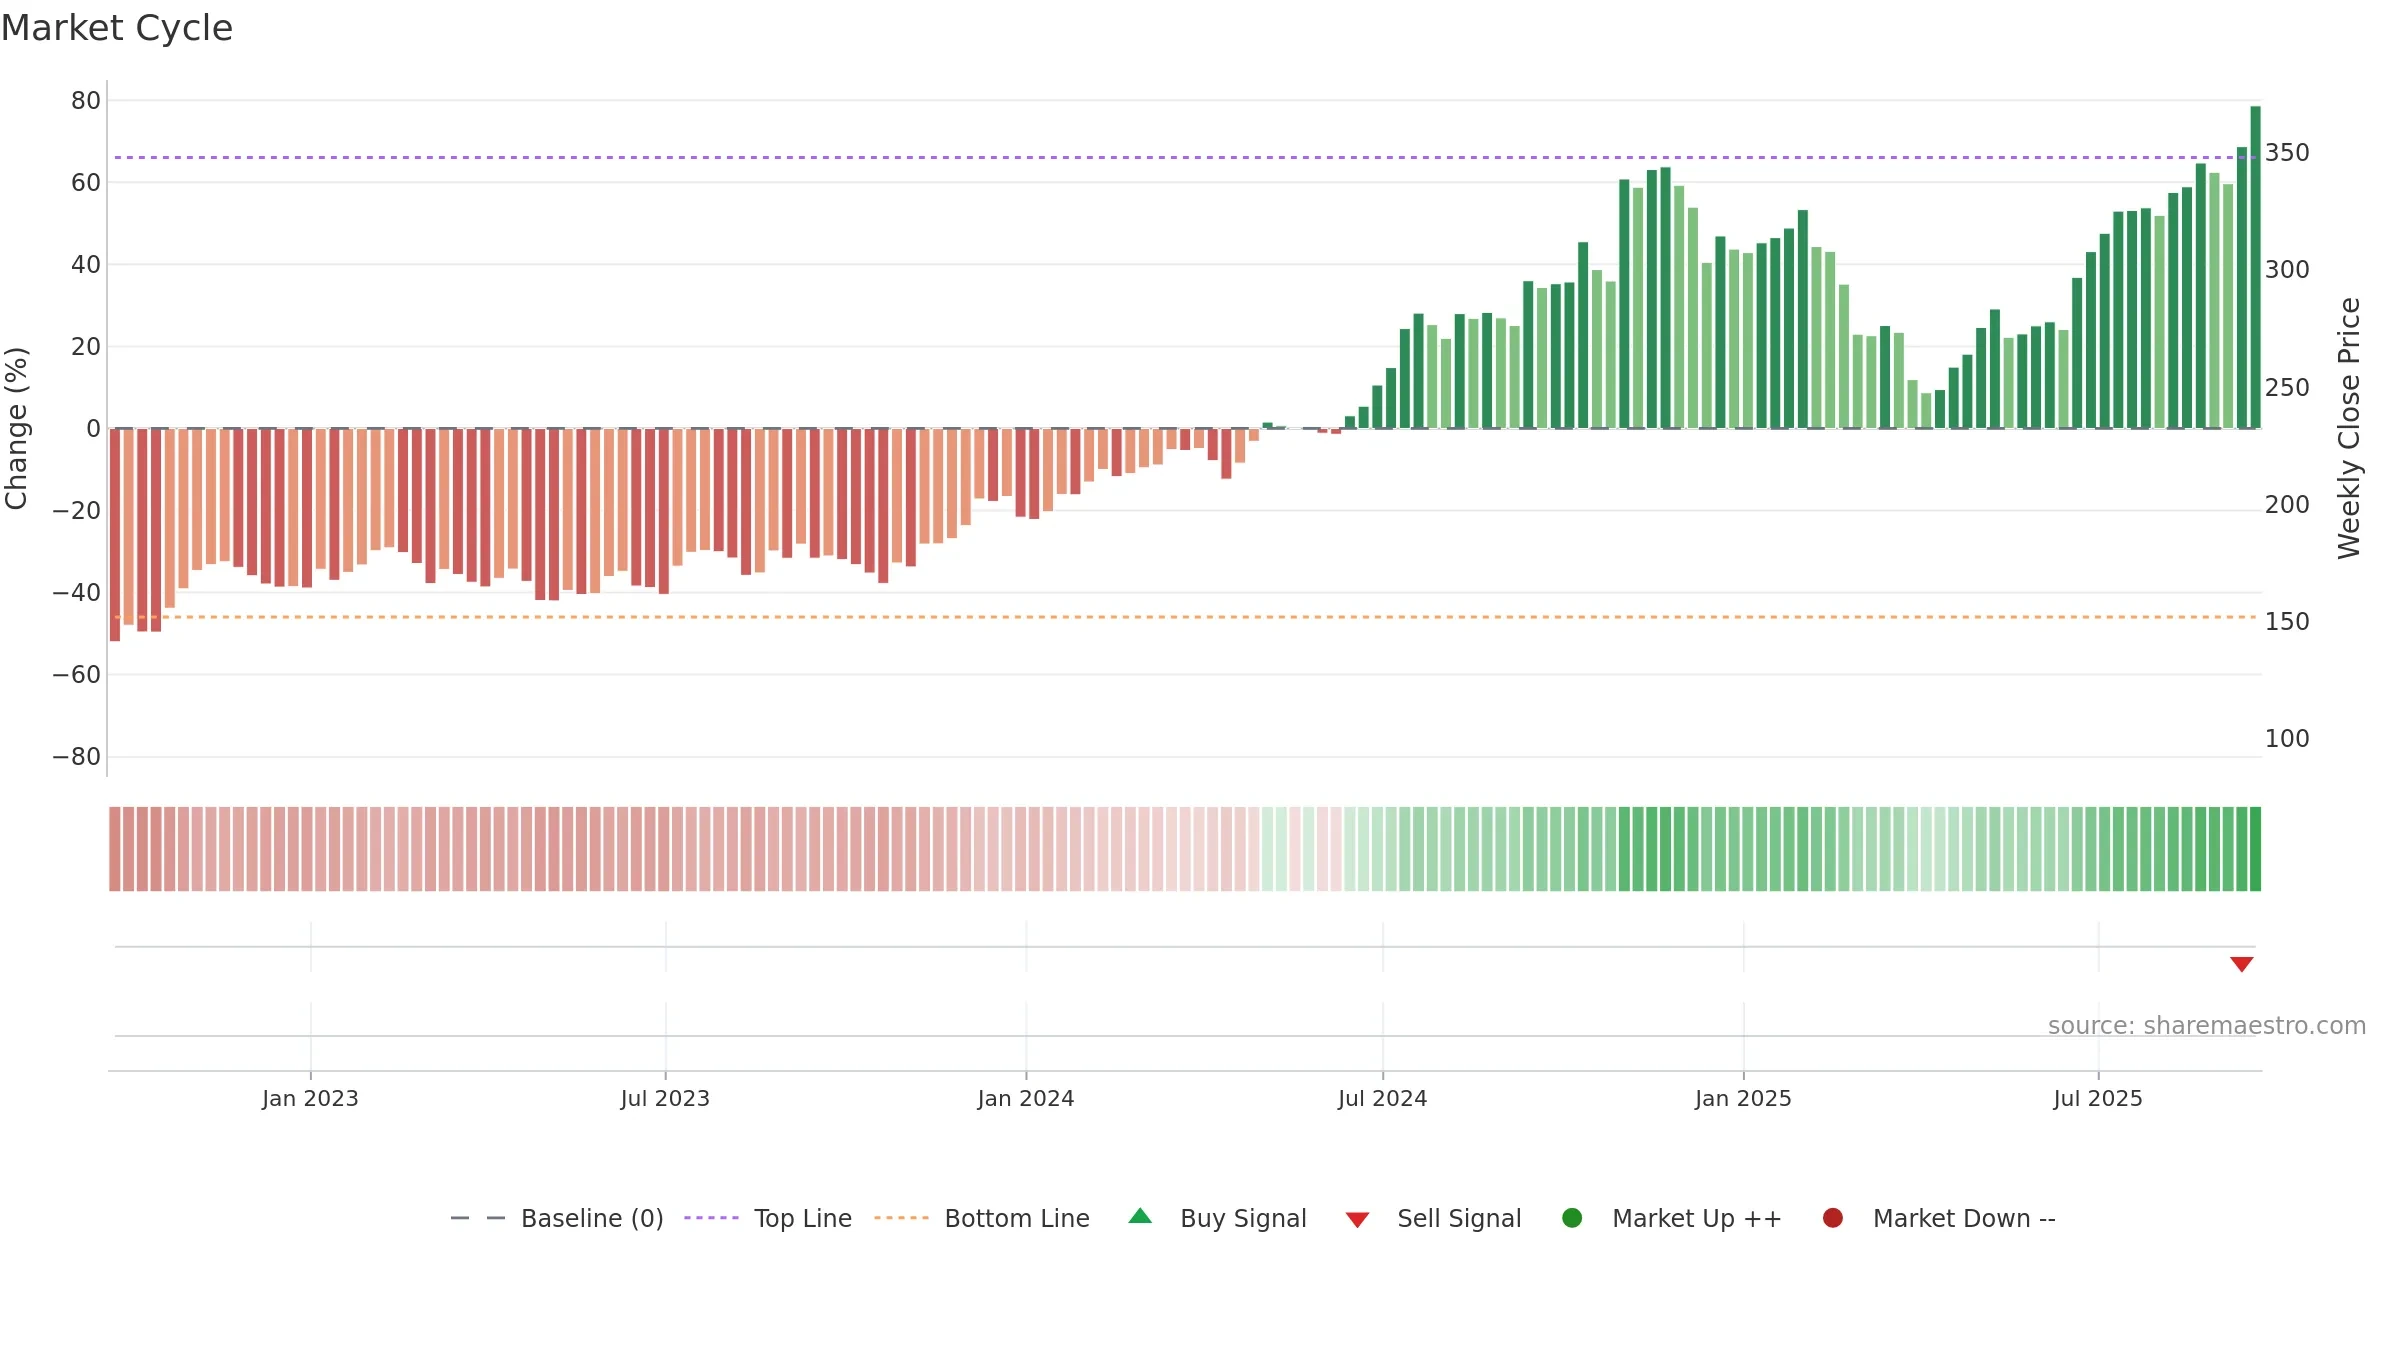Click the 100 tick on right axis
This screenshot has height=1350, width=2400.
(2287, 739)
